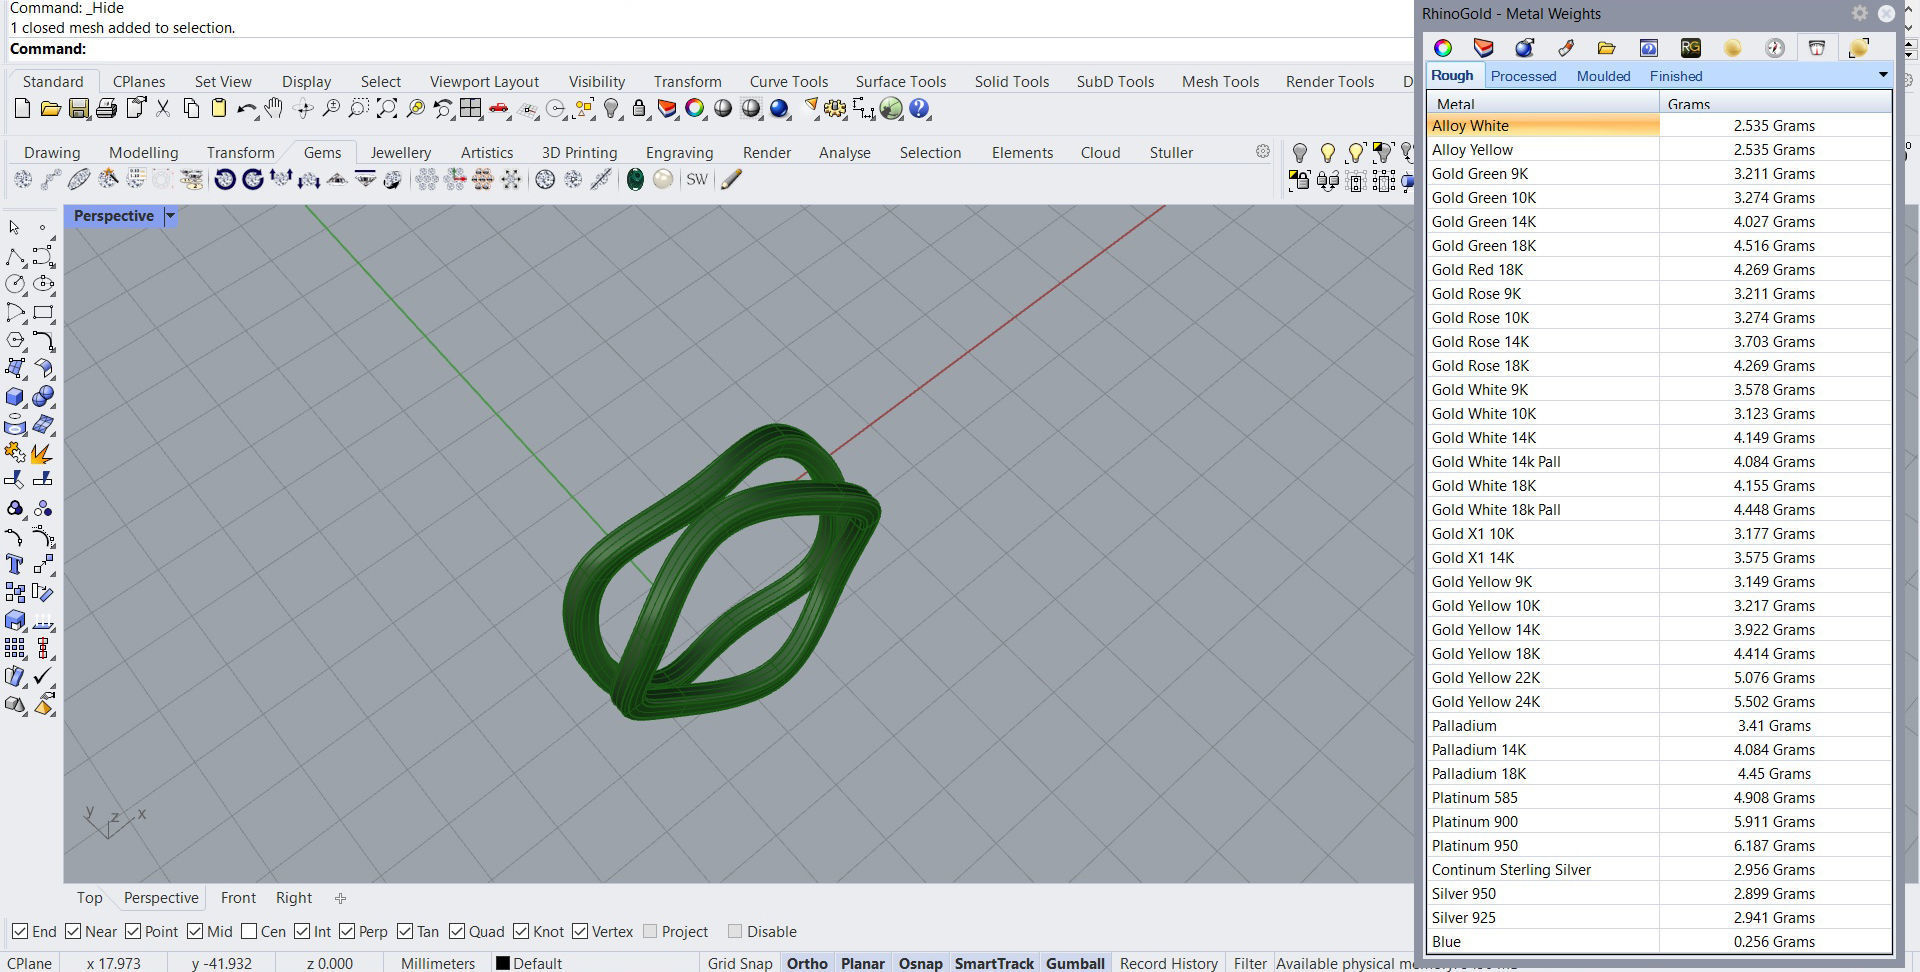Click the green oval gem icon

point(635,180)
